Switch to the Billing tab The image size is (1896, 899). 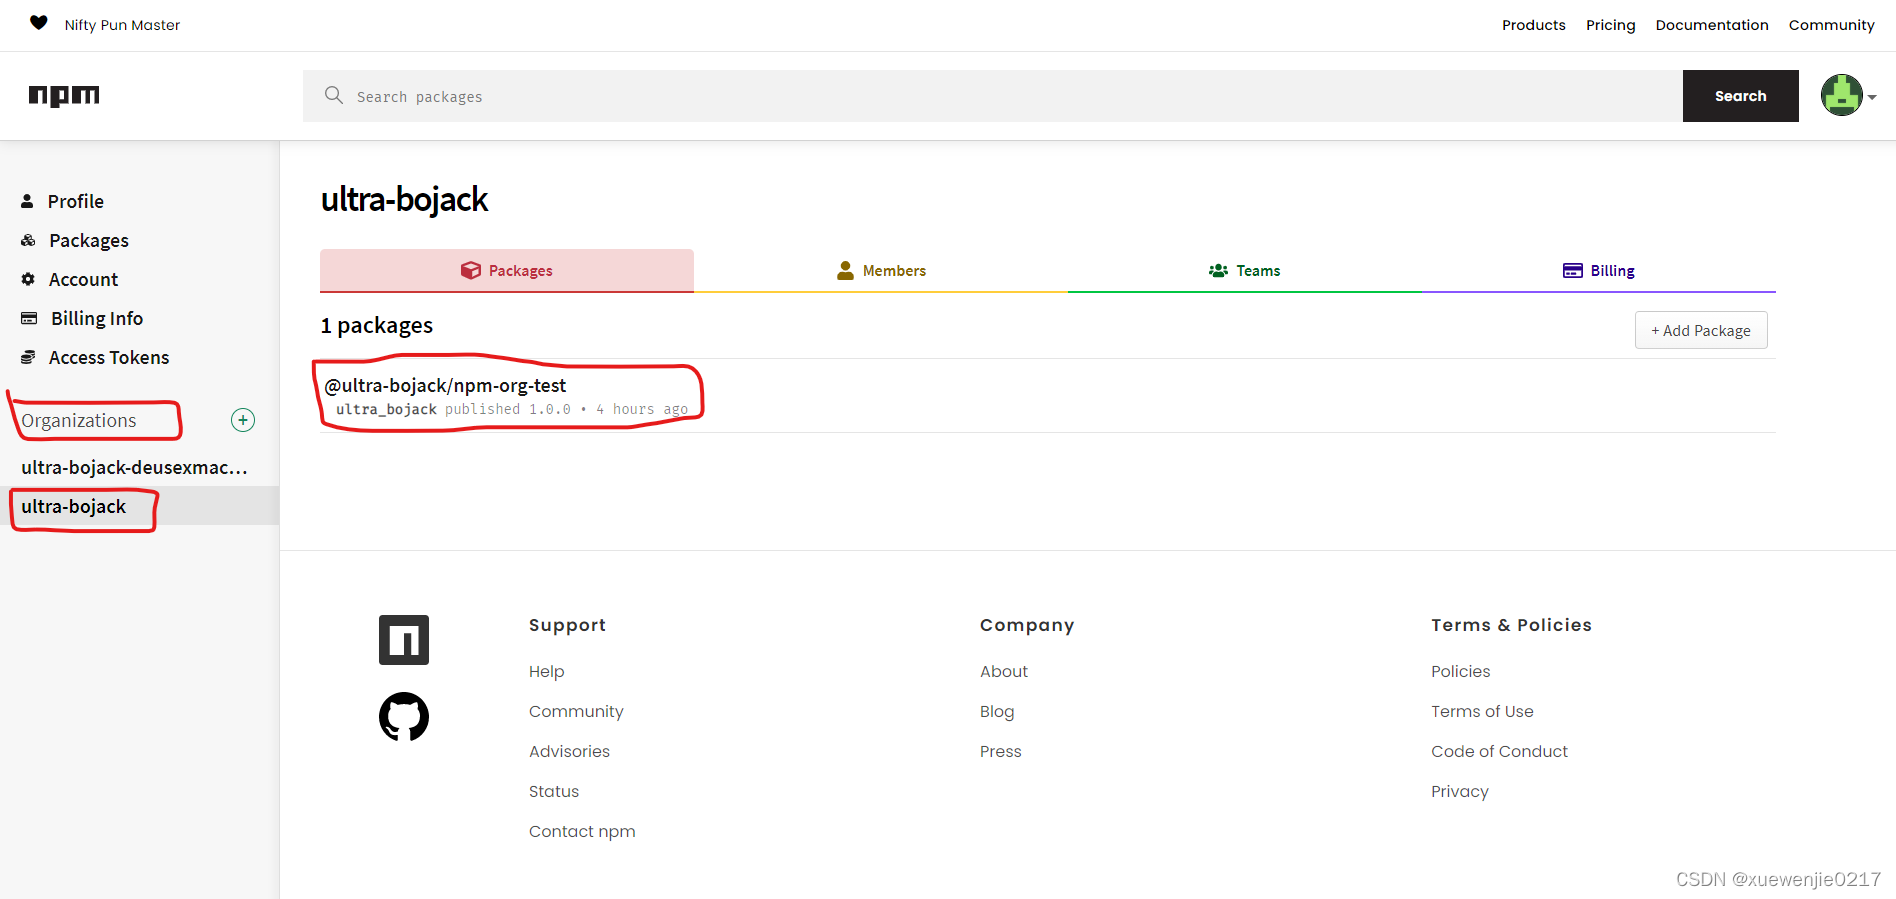pyautogui.click(x=1599, y=271)
